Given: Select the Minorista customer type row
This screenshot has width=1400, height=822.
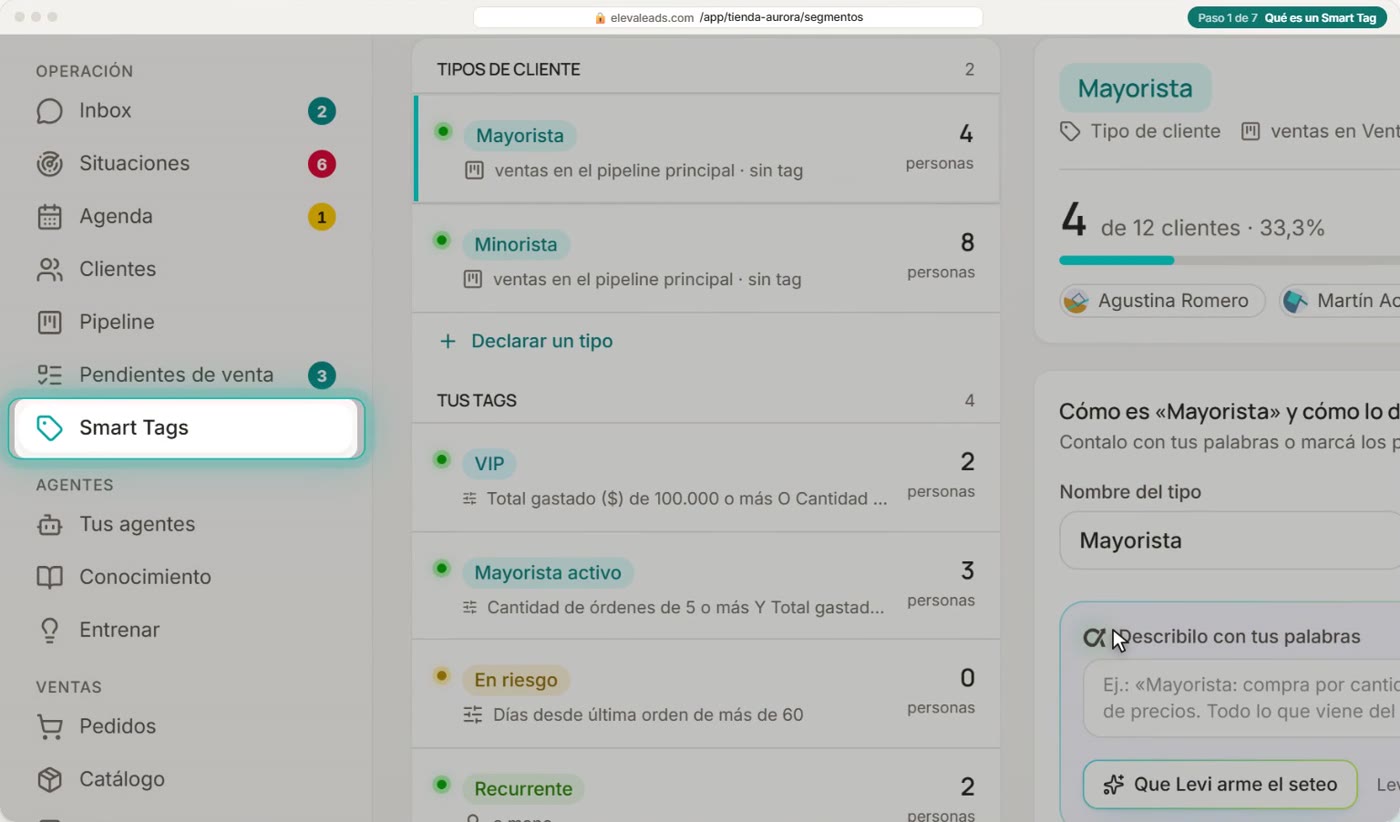Looking at the screenshot, I should point(707,258).
